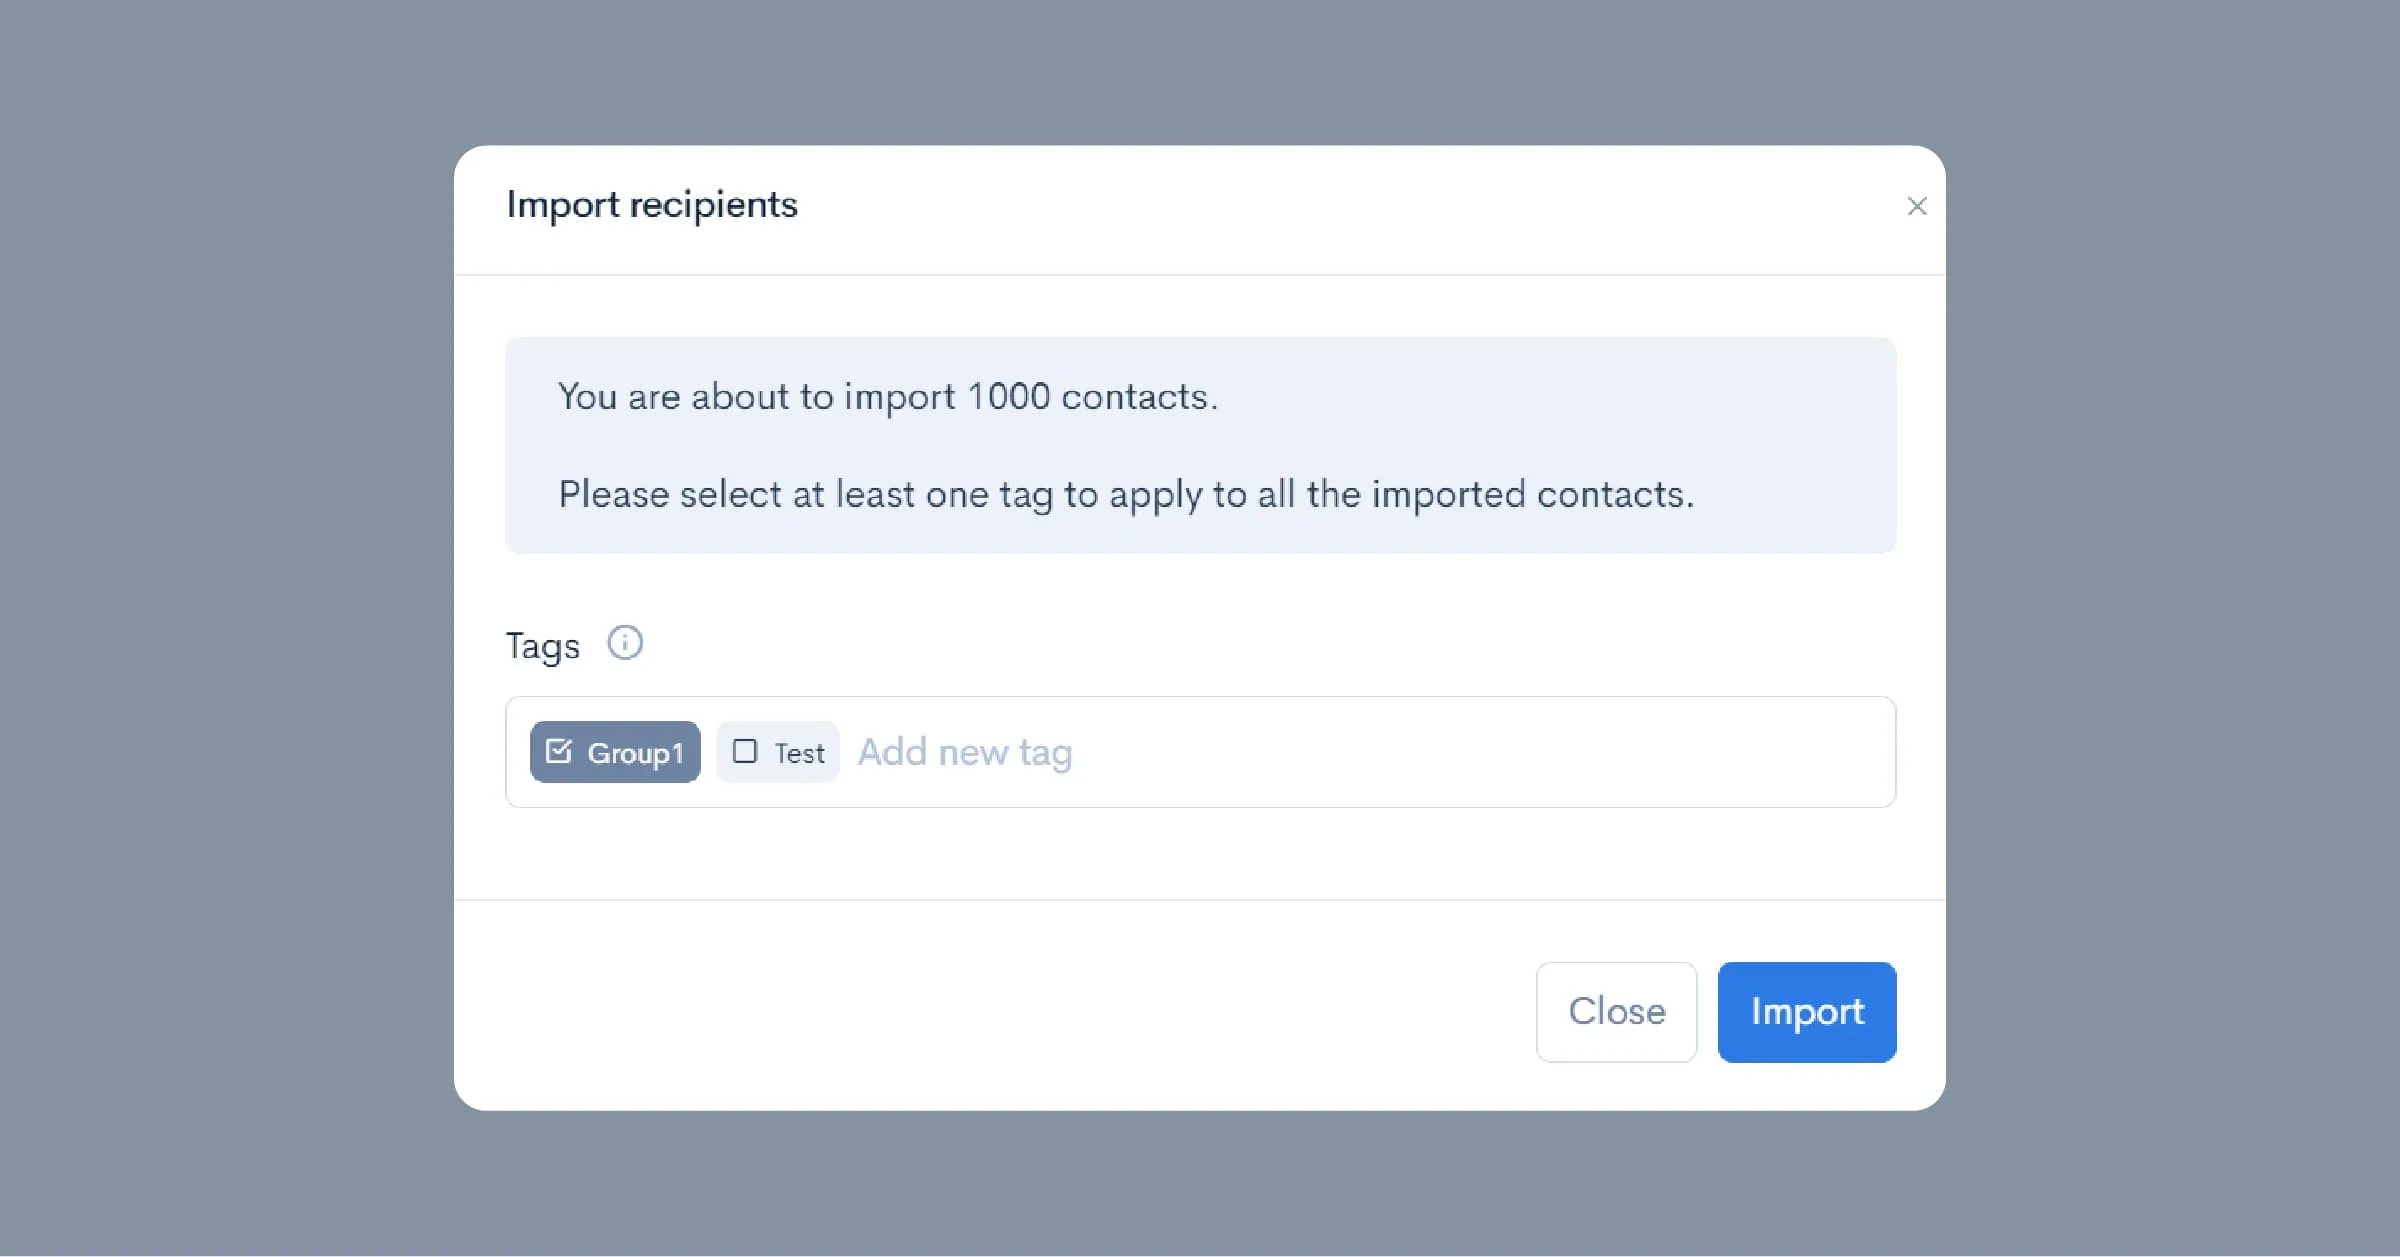The image size is (2400, 1257).
Task: Click the Add new tag field
Action: tap(965, 752)
